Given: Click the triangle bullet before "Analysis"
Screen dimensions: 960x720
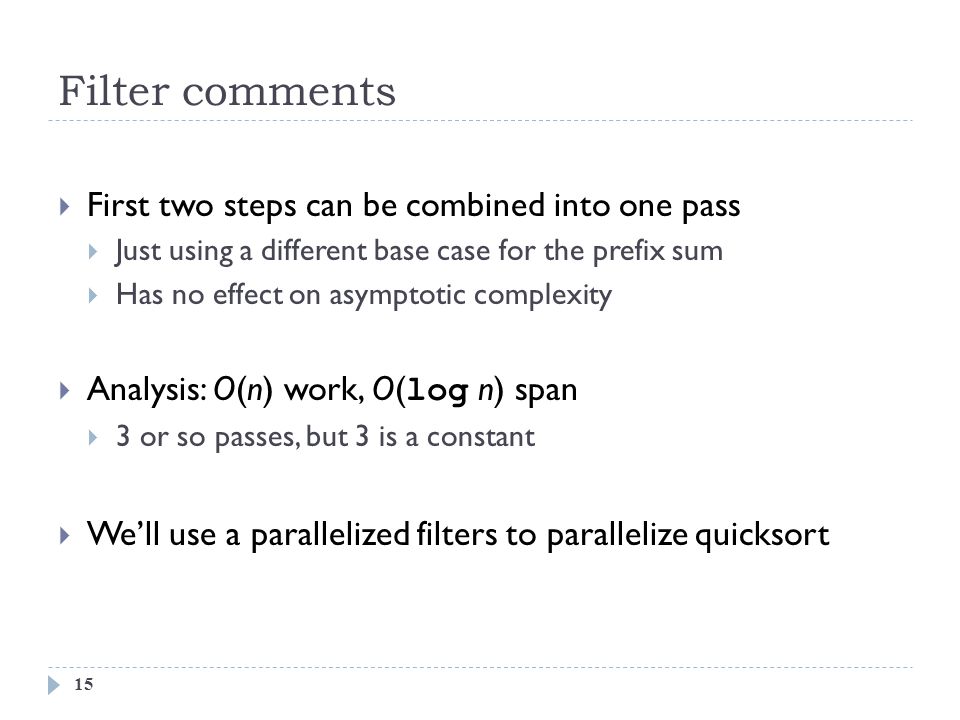Looking at the screenshot, I should pos(64,391).
